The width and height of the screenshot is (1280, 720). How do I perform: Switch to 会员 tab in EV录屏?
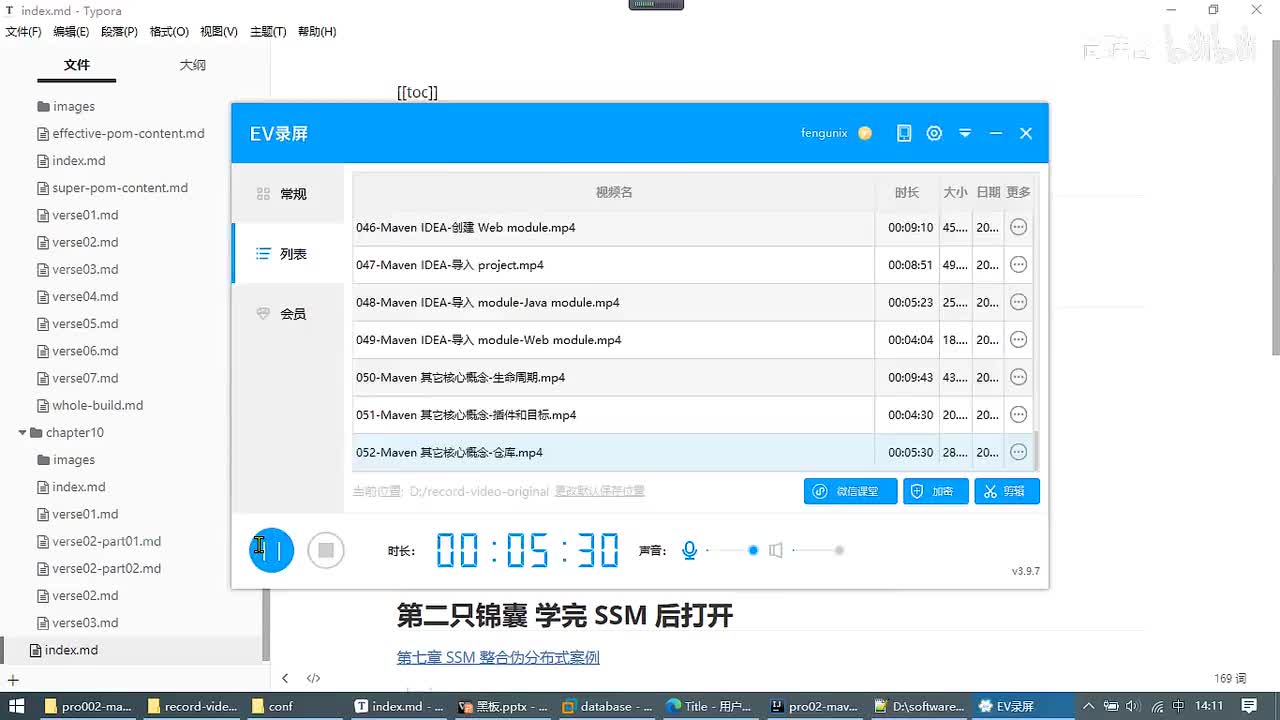(x=288, y=314)
